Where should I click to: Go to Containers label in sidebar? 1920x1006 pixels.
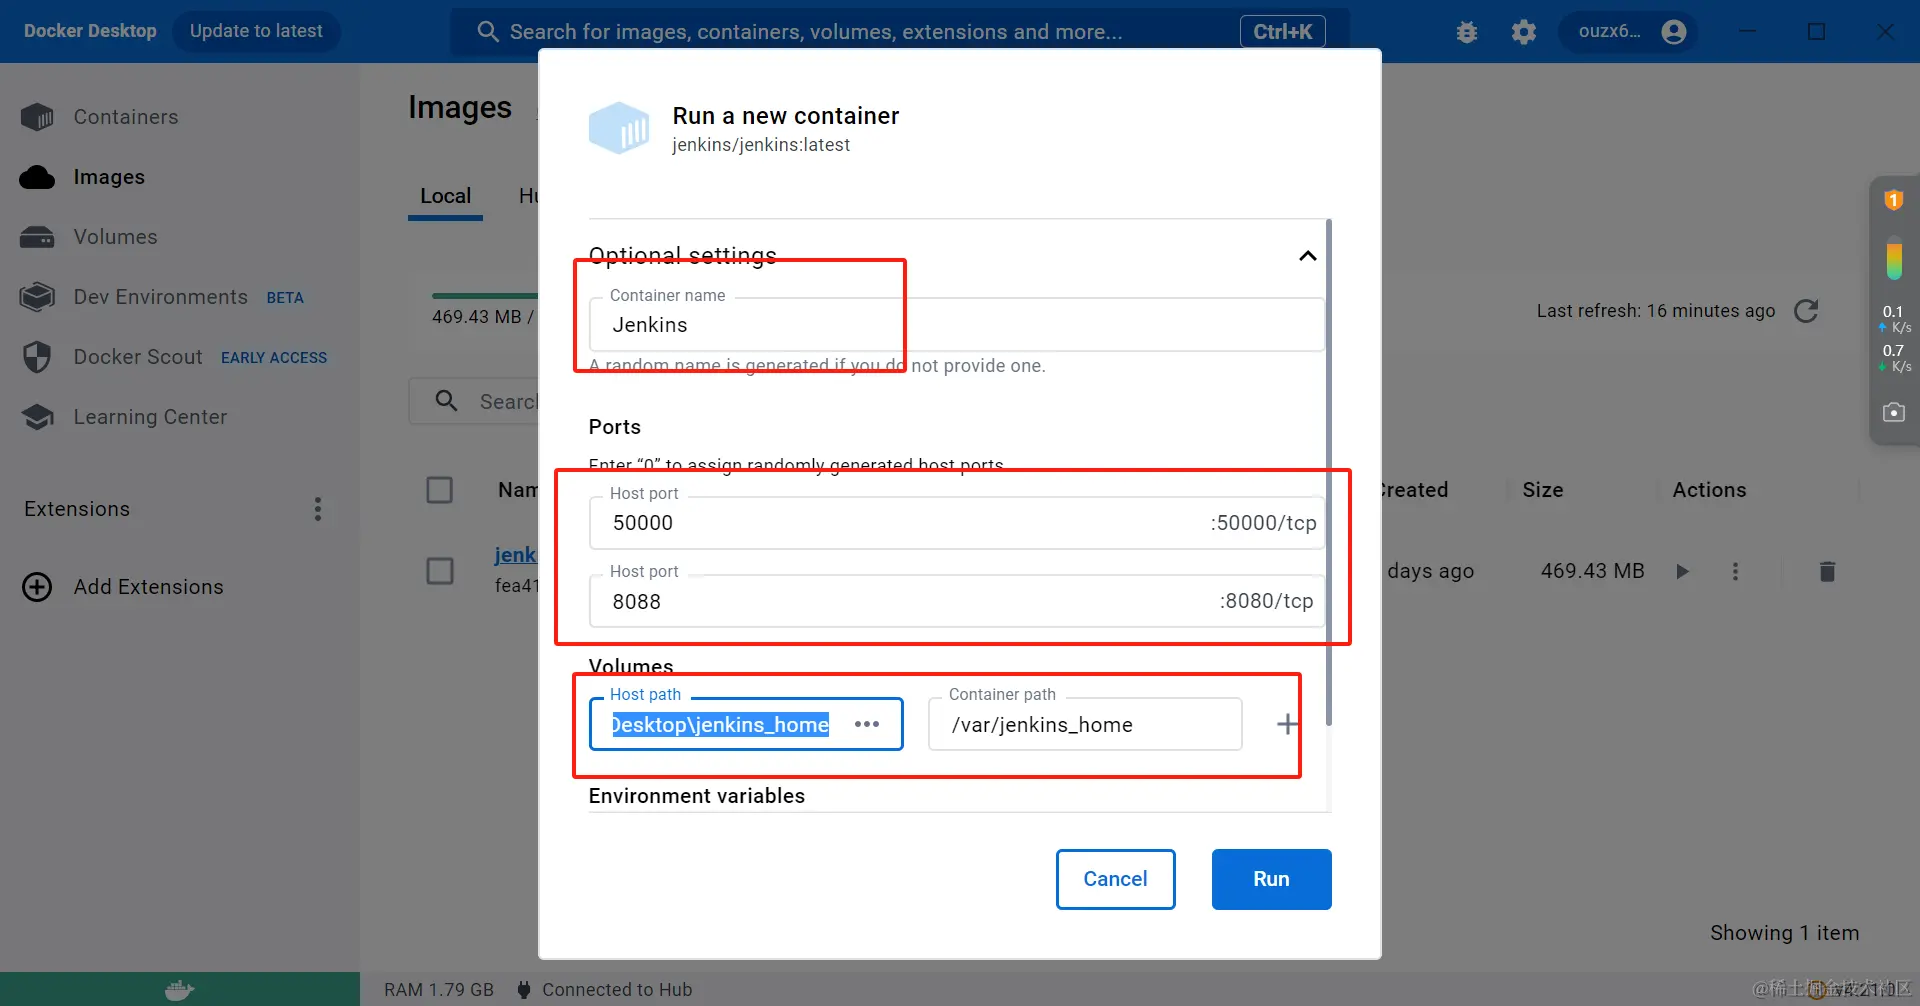(126, 117)
